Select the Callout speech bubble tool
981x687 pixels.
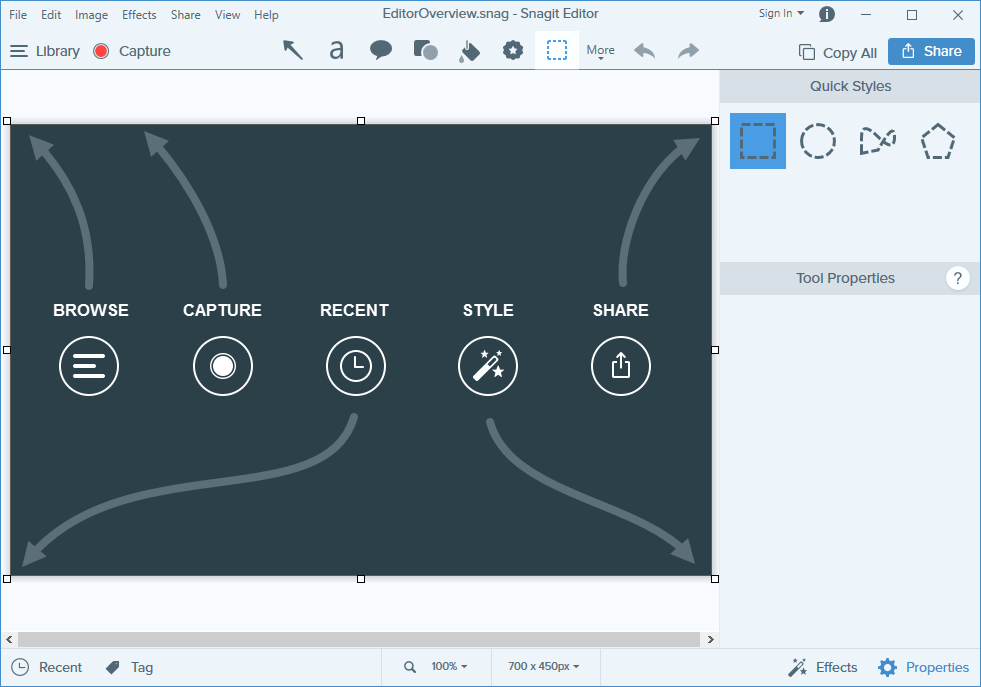coord(381,50)
